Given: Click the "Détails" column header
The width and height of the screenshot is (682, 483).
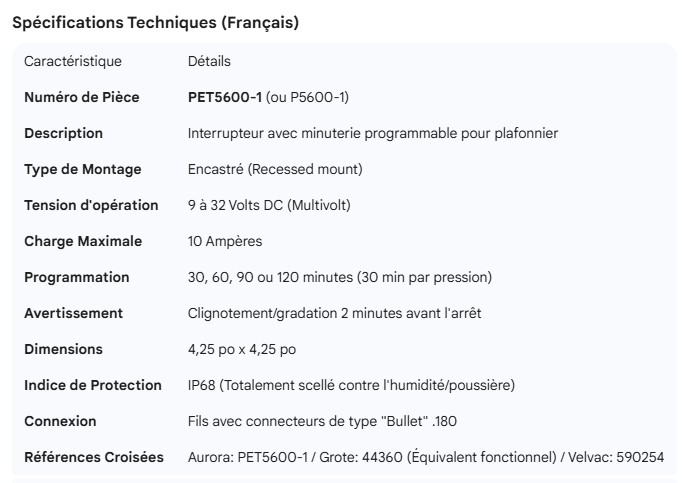Looking at the screenshot, I should pyautogui.click(x=209, y=61).
